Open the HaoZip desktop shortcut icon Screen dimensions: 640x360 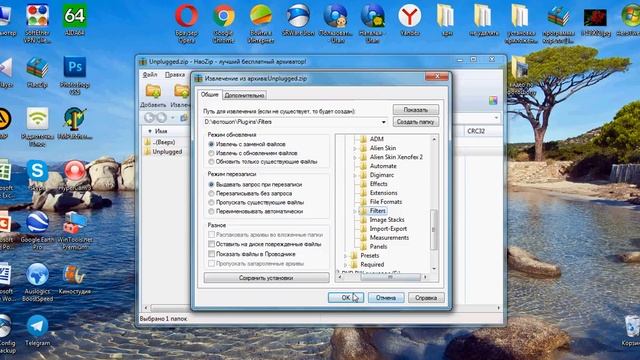pyautogui.click(x=37, y=67)
